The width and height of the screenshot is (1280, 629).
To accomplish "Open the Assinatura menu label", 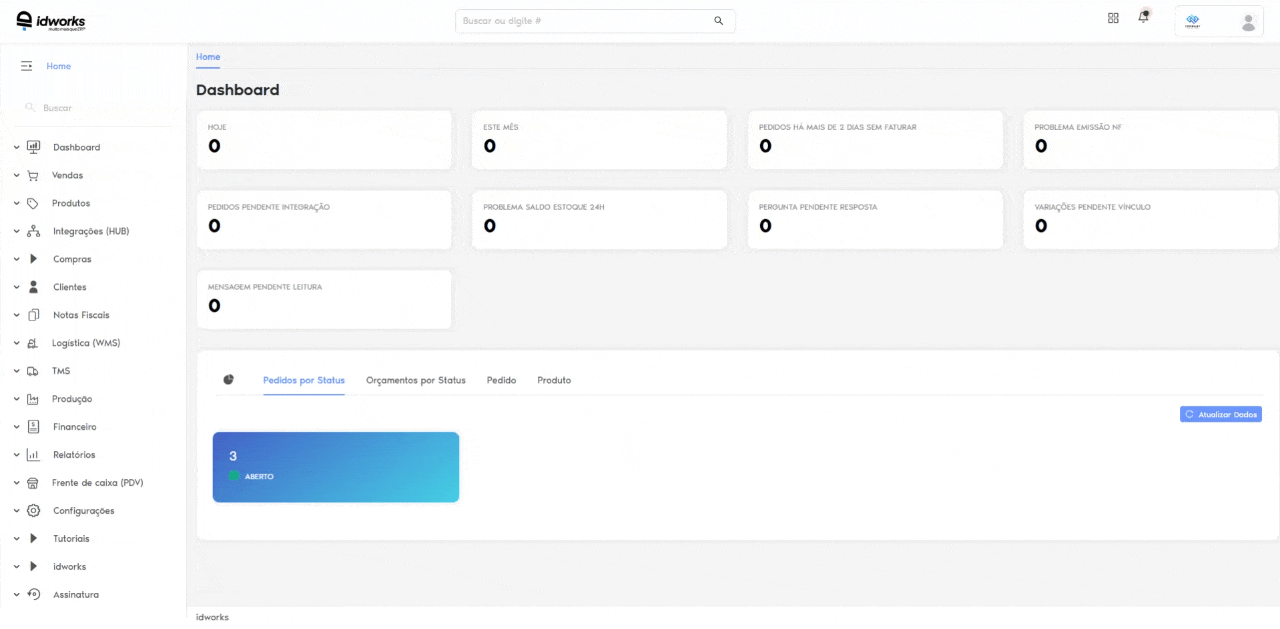I will [76, 595].
